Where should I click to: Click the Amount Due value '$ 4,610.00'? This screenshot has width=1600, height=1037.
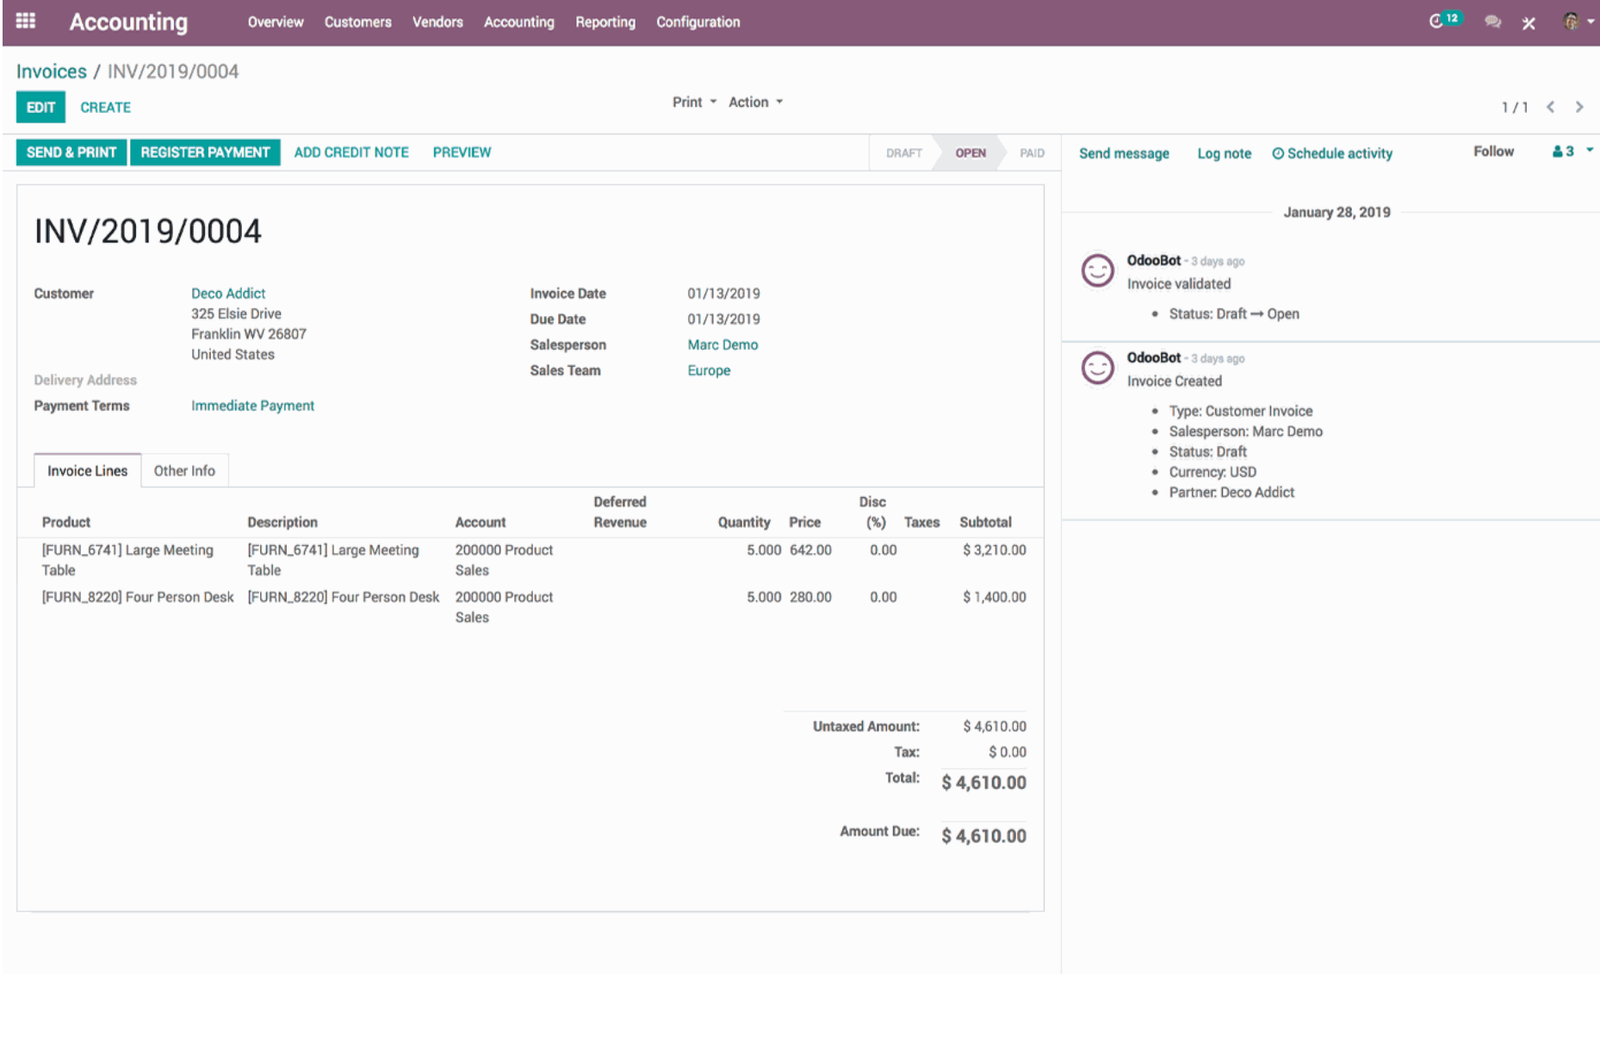pos(983,836)
